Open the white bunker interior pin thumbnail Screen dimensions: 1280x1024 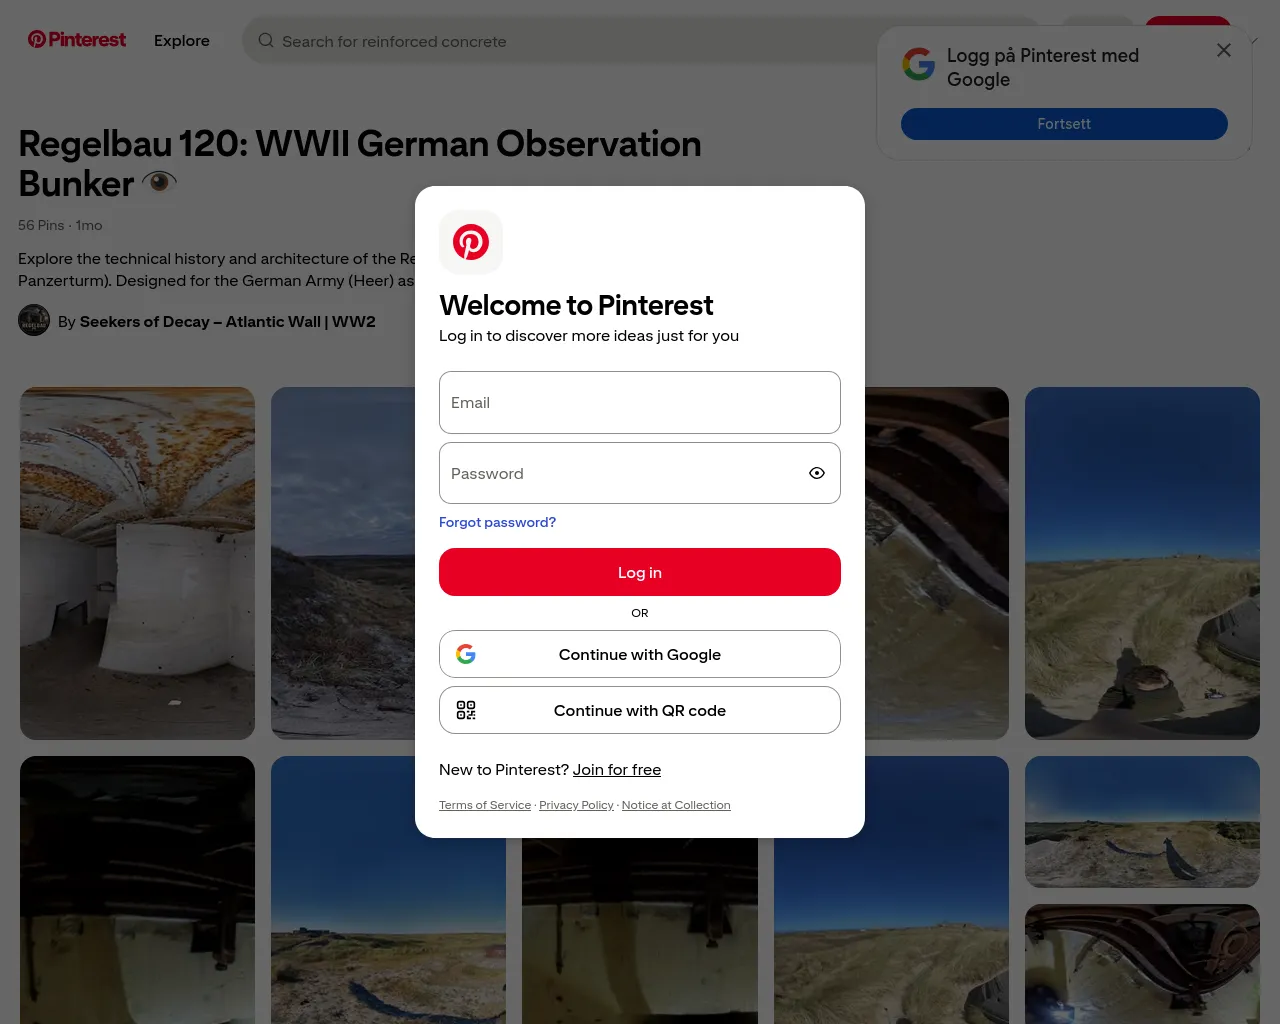click(138, 563)
